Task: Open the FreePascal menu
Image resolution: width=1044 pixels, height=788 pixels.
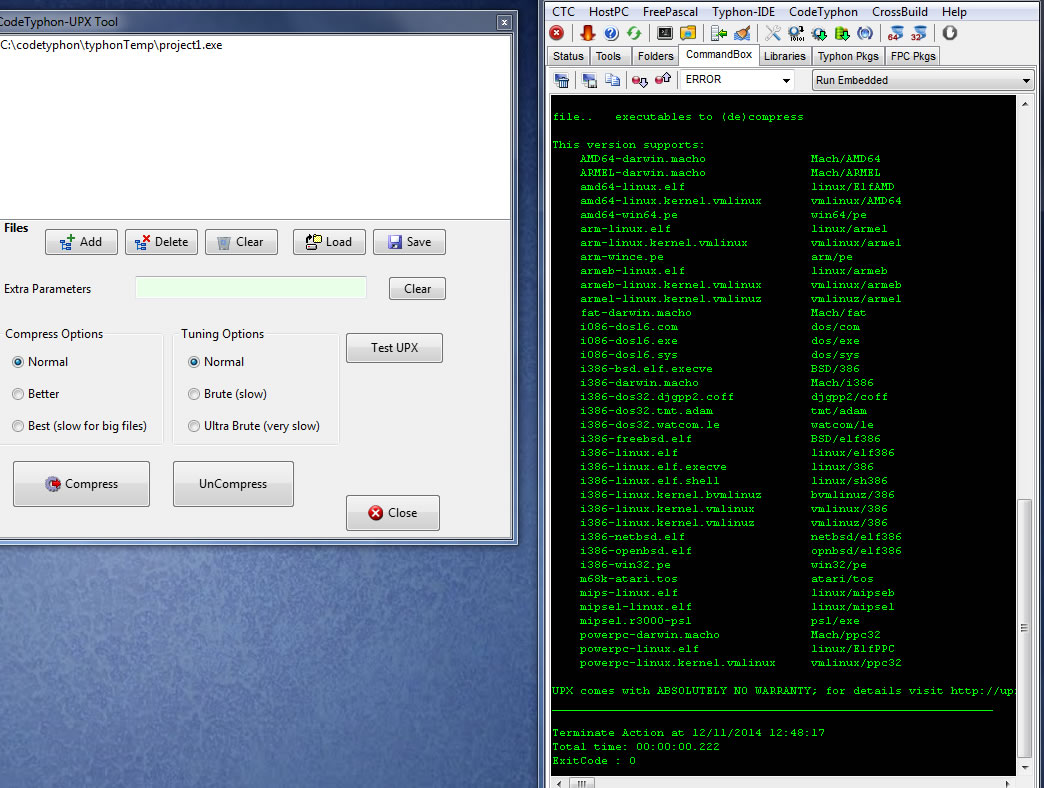Action: tap(670, 12)
